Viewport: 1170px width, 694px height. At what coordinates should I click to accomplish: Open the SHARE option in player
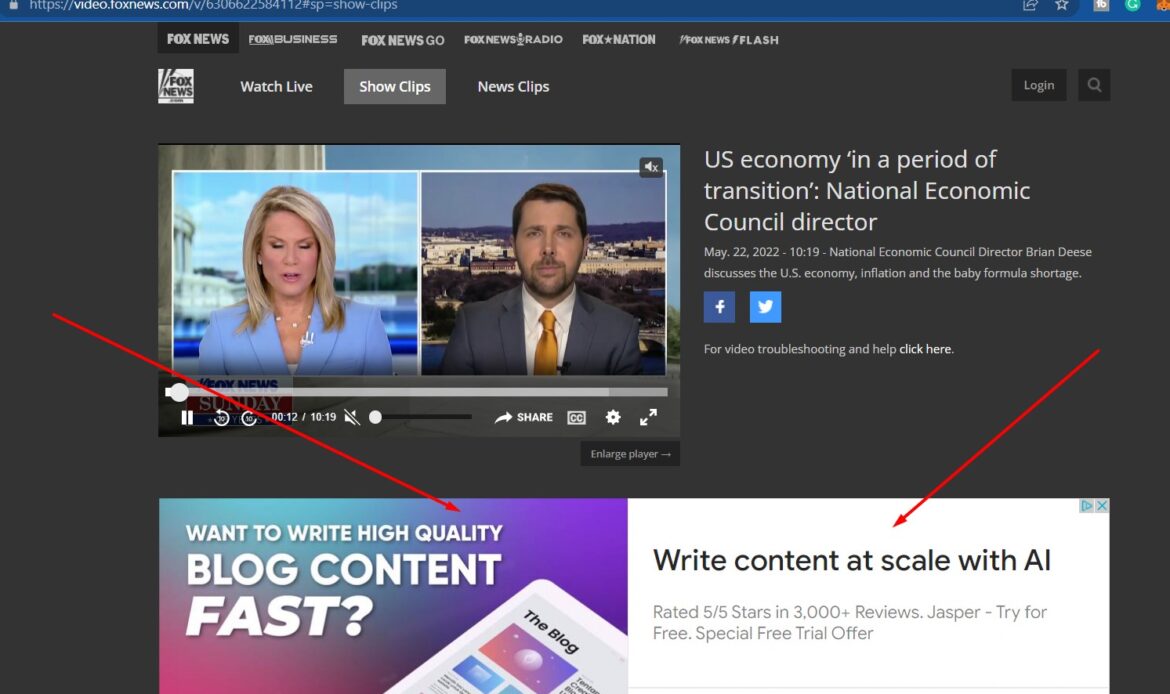[524, 417]
